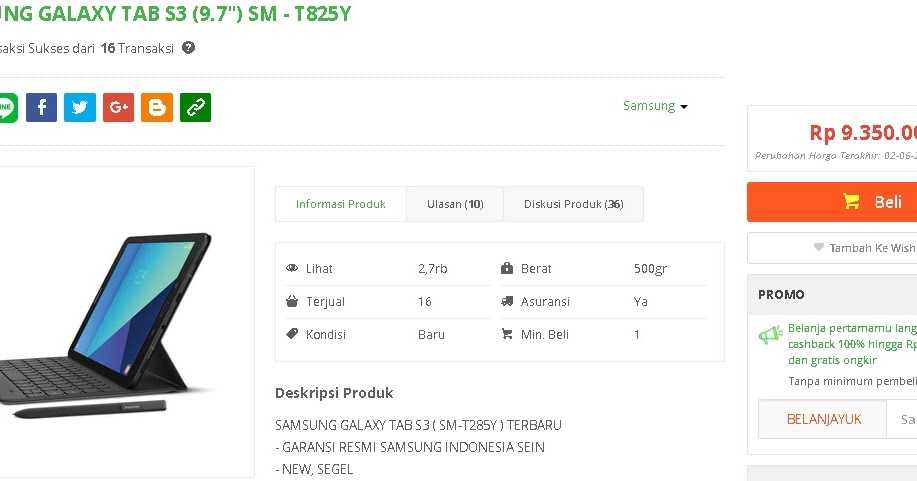917x481 pixels.
Task: Expand the Samsung category dropdown
Action: [x=655, y=106]
